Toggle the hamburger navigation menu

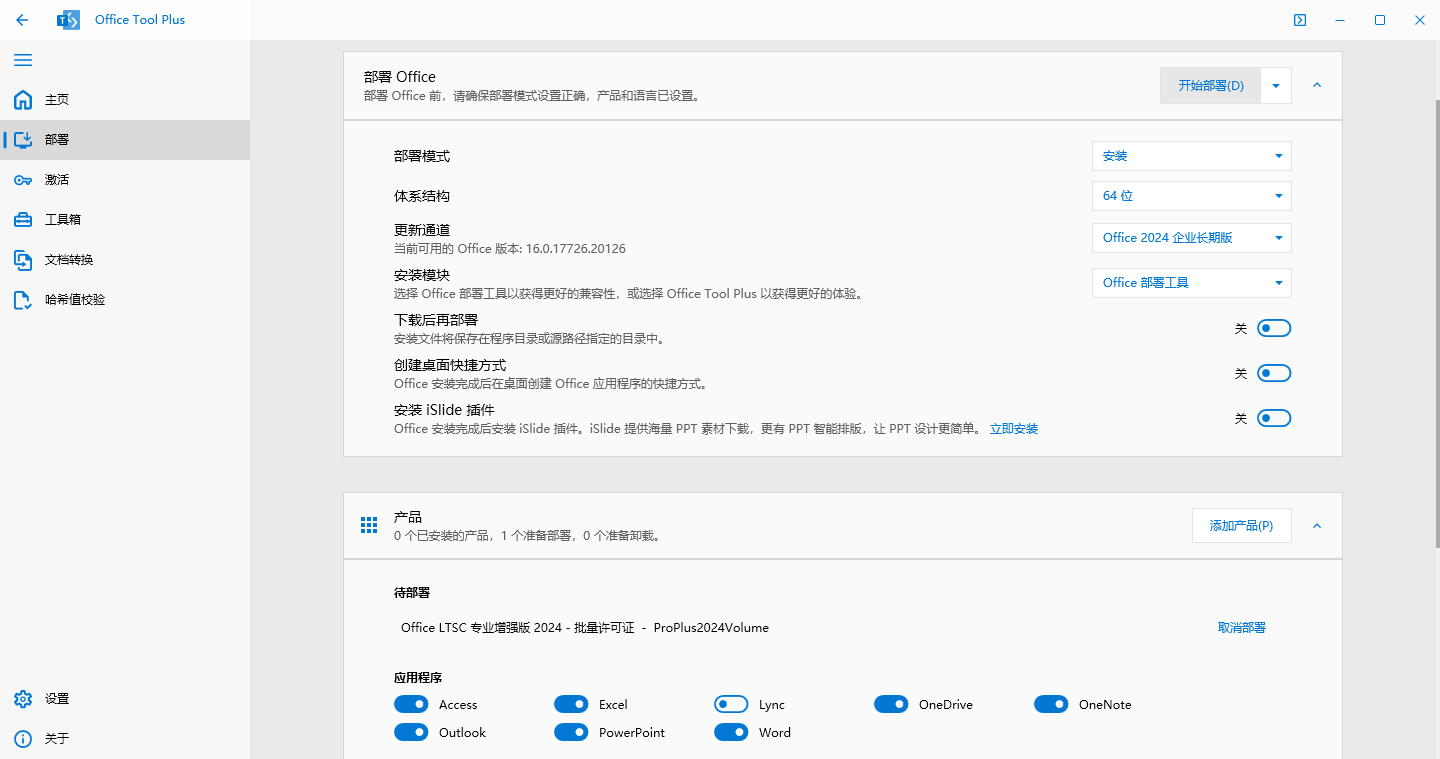pyautogui.click(x=23, y=60)
